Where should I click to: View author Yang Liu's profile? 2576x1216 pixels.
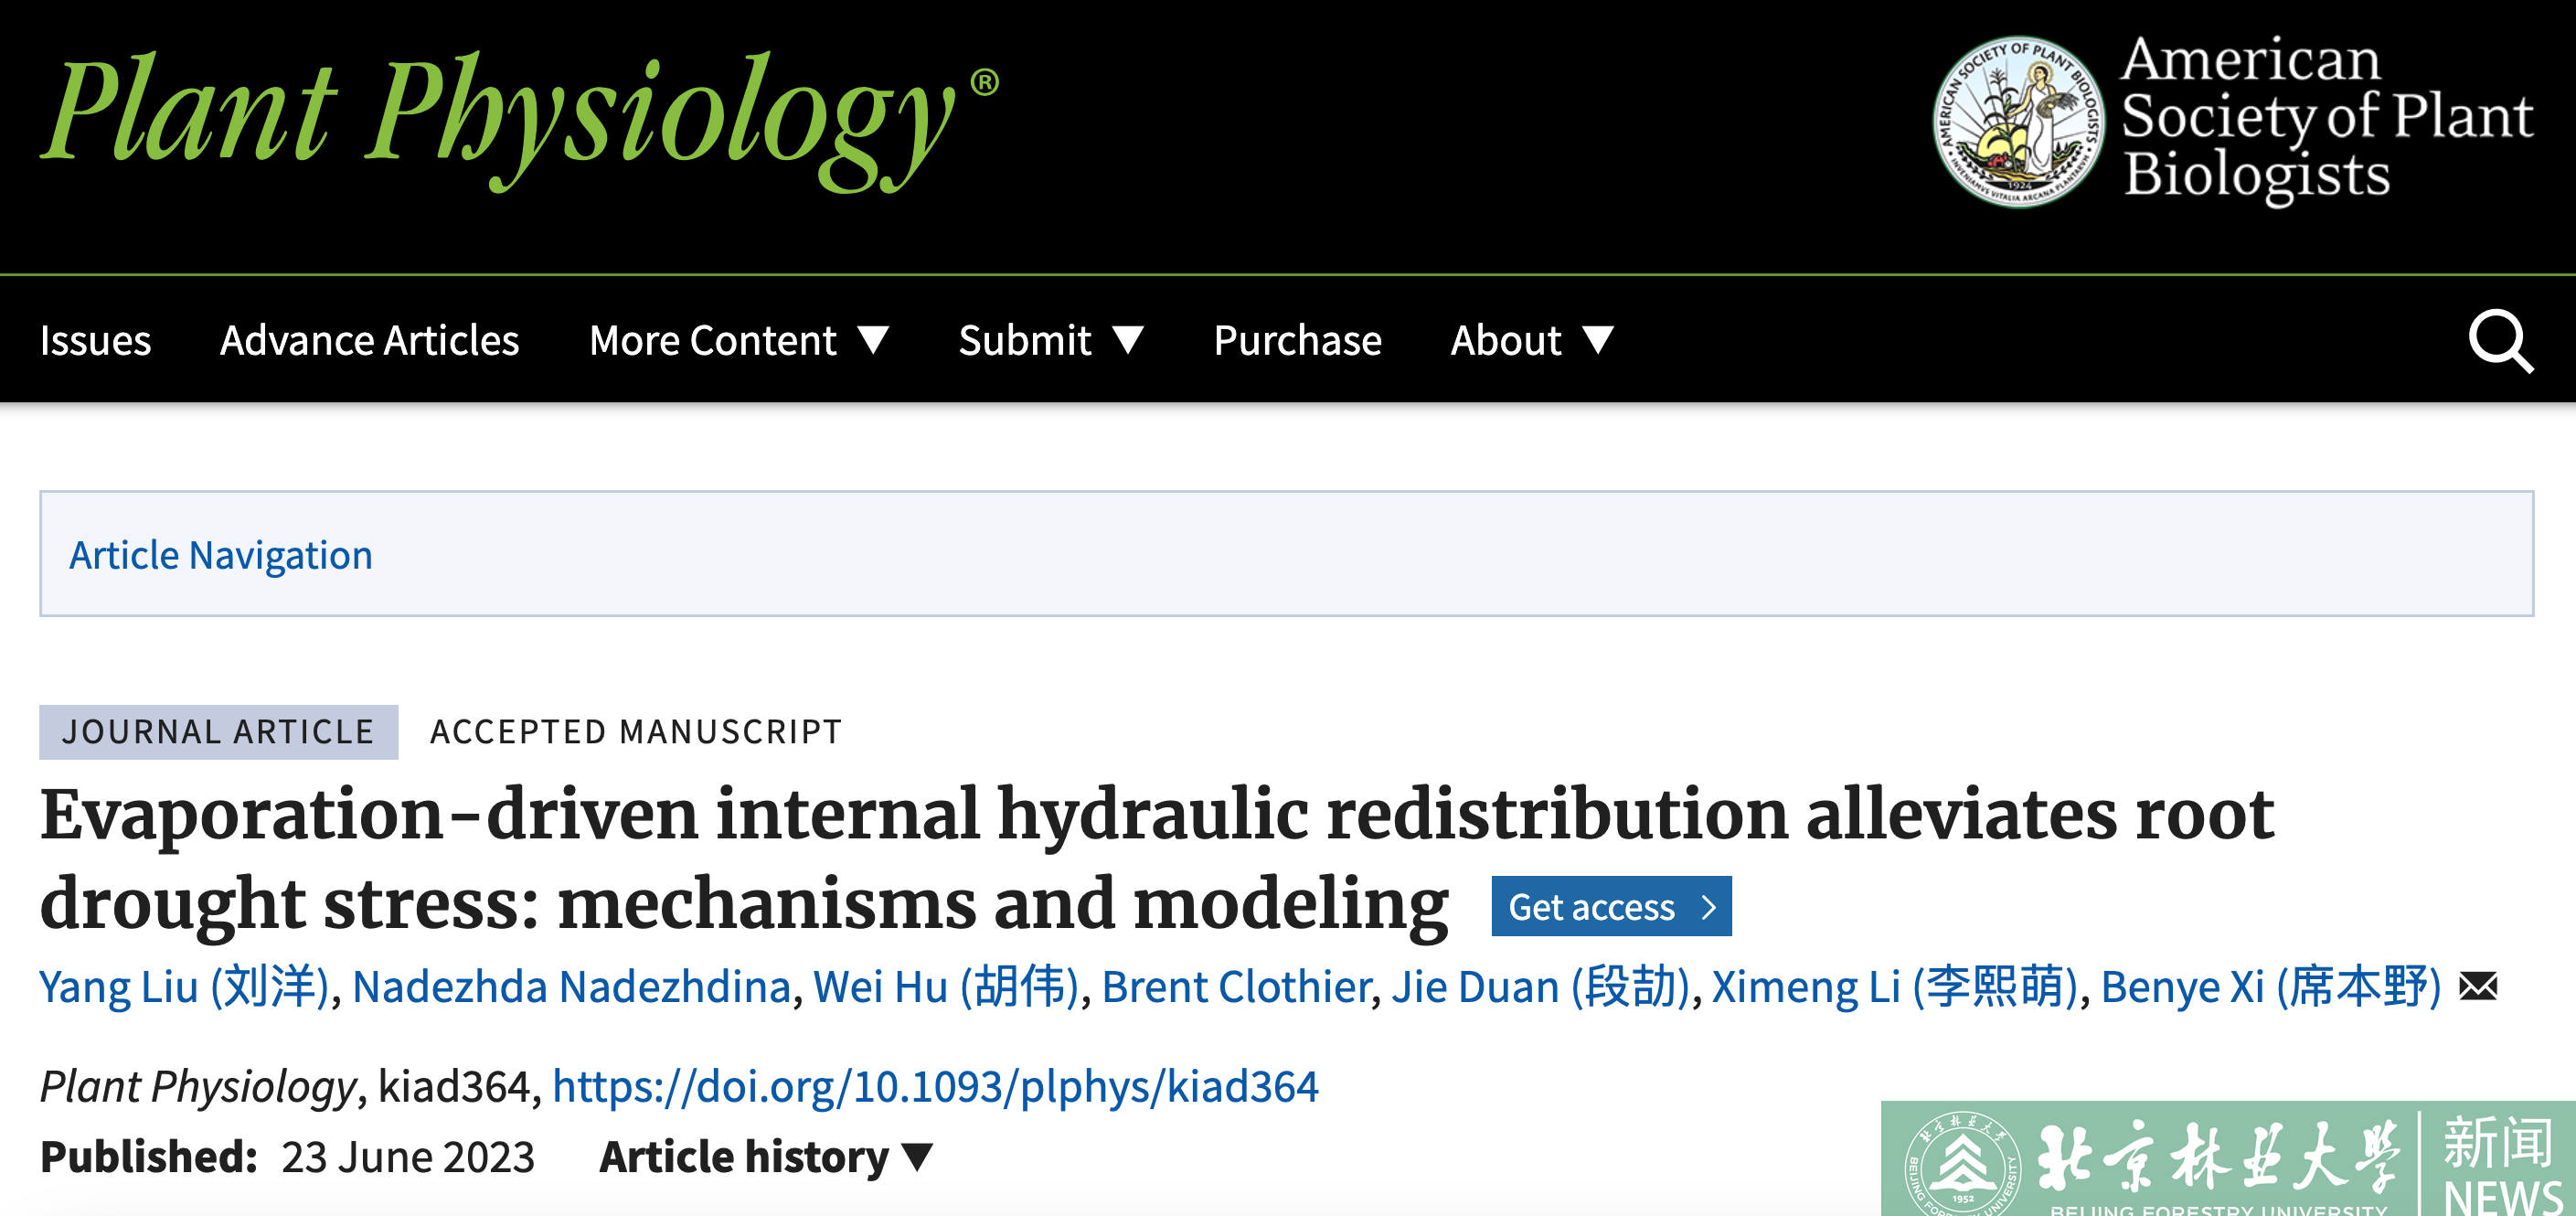(x=184, y=987)
